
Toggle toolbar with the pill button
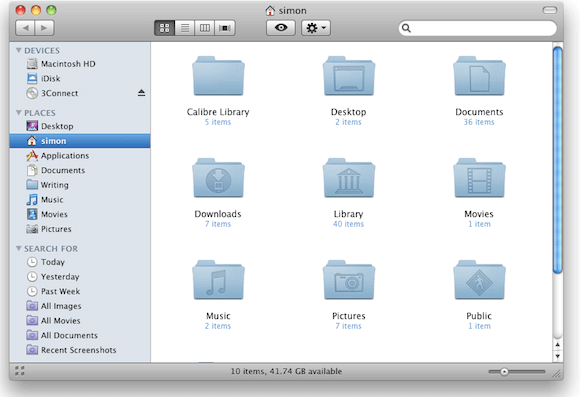[x=550, y=10]
